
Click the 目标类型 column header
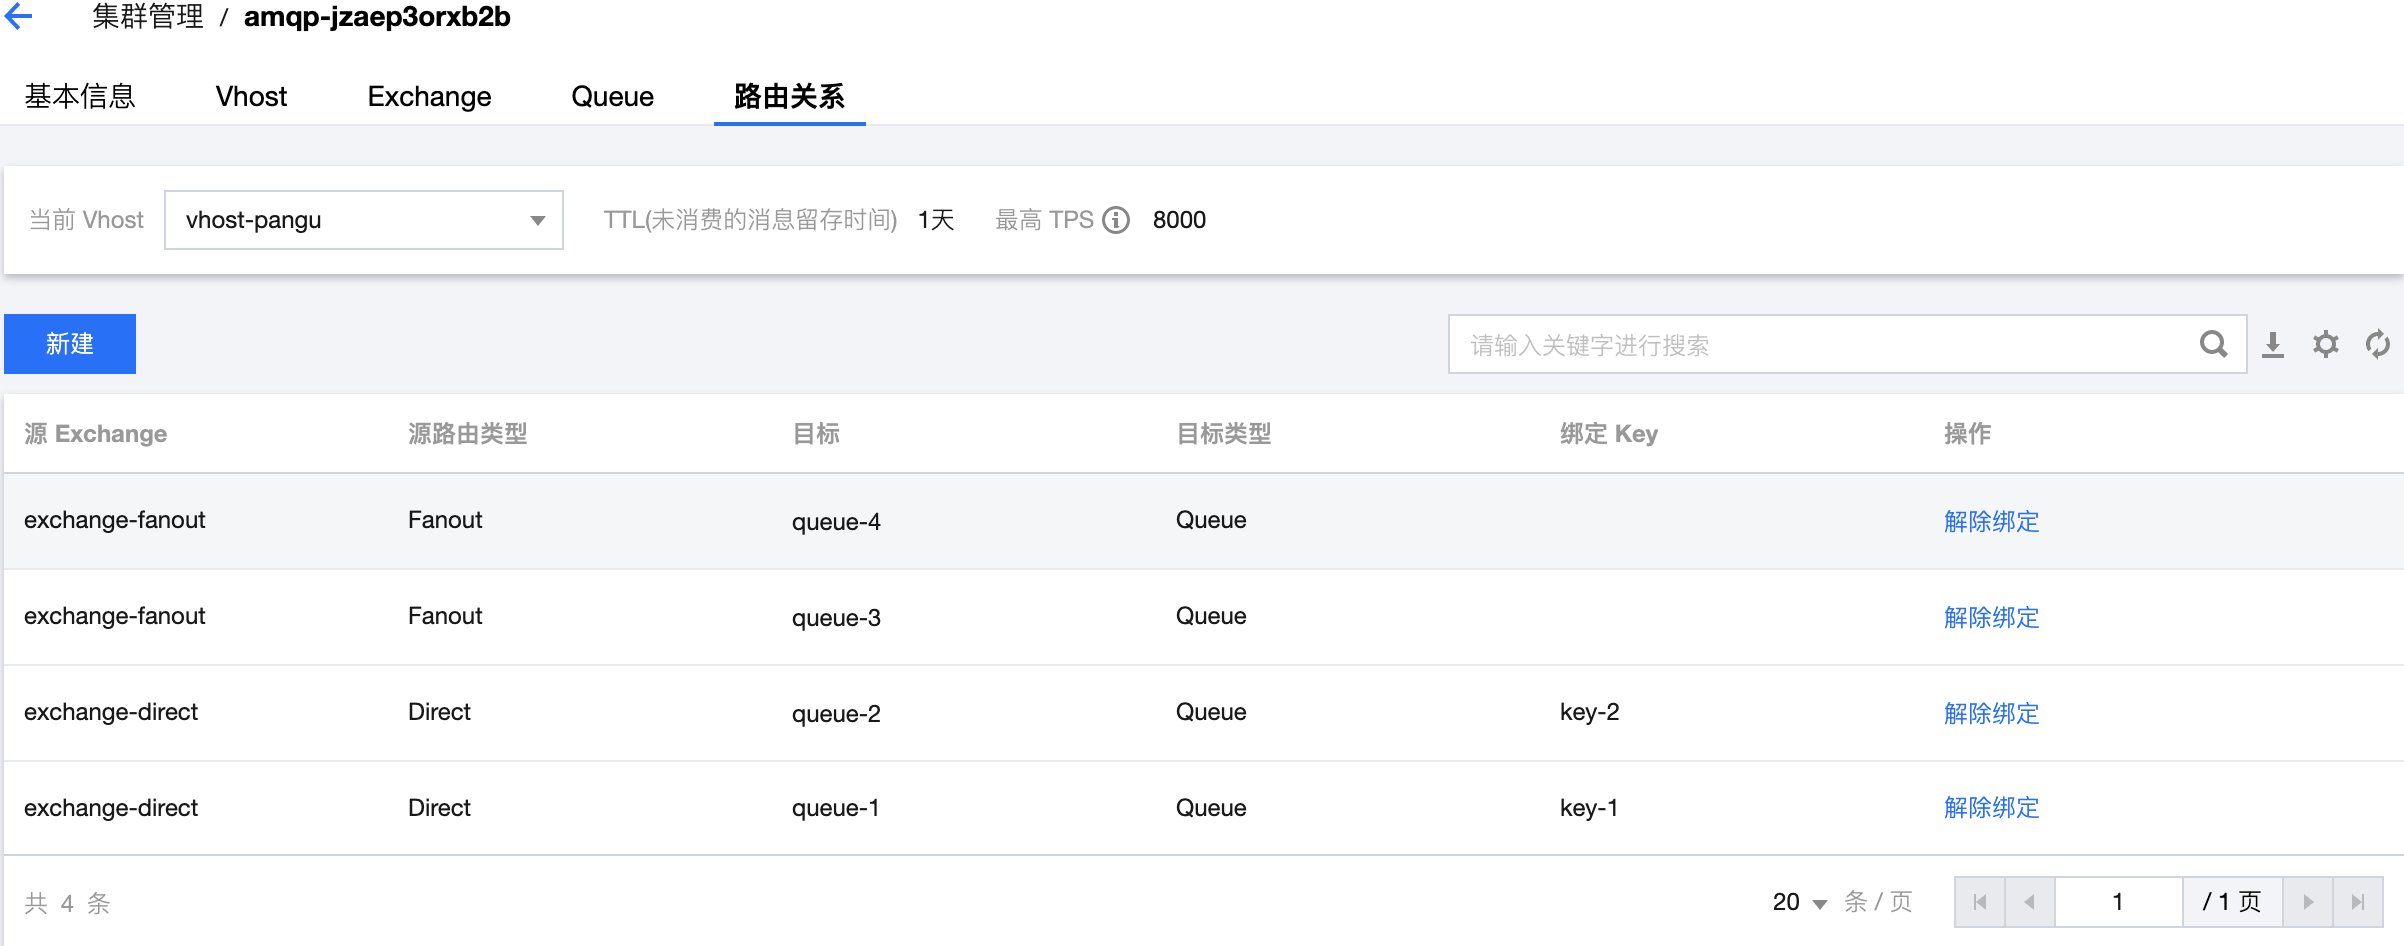click(x=1223, y=433)
